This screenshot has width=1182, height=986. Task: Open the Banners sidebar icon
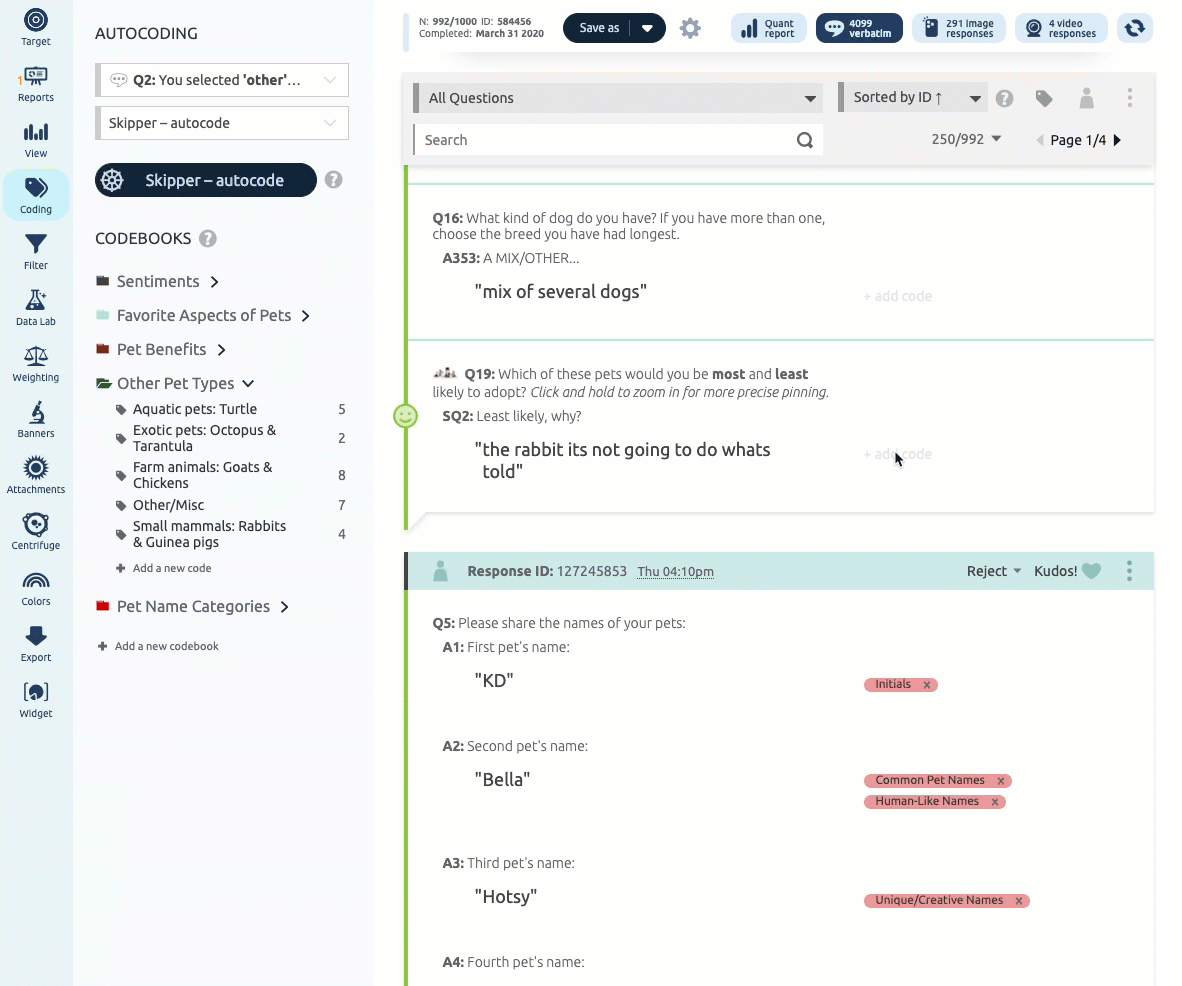tap(35, 419)
